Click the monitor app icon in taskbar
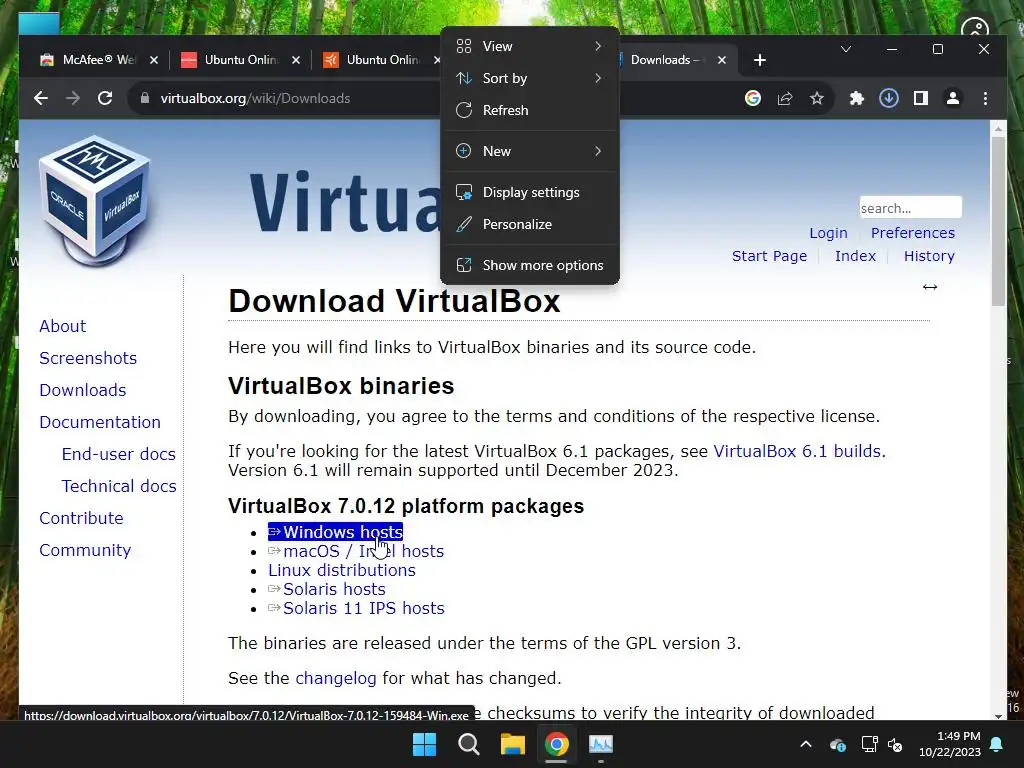Screen dimensions: 1024x768 click(601, 744)
